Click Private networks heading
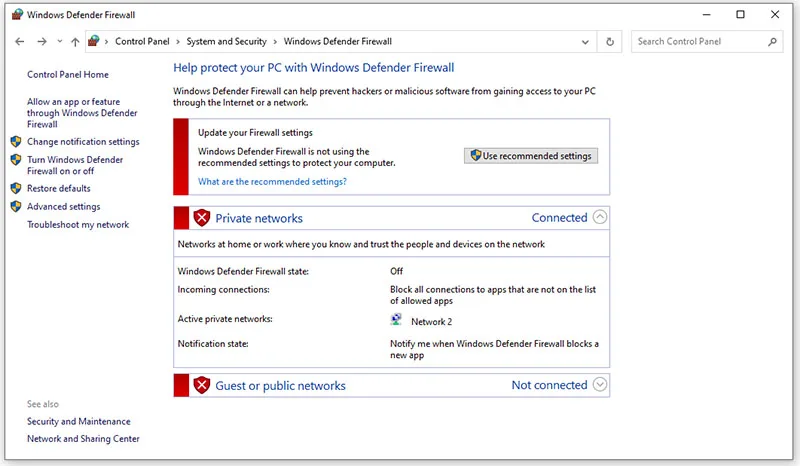The height and width of the screenshot is (466, 800). click(x=259, y=218)
